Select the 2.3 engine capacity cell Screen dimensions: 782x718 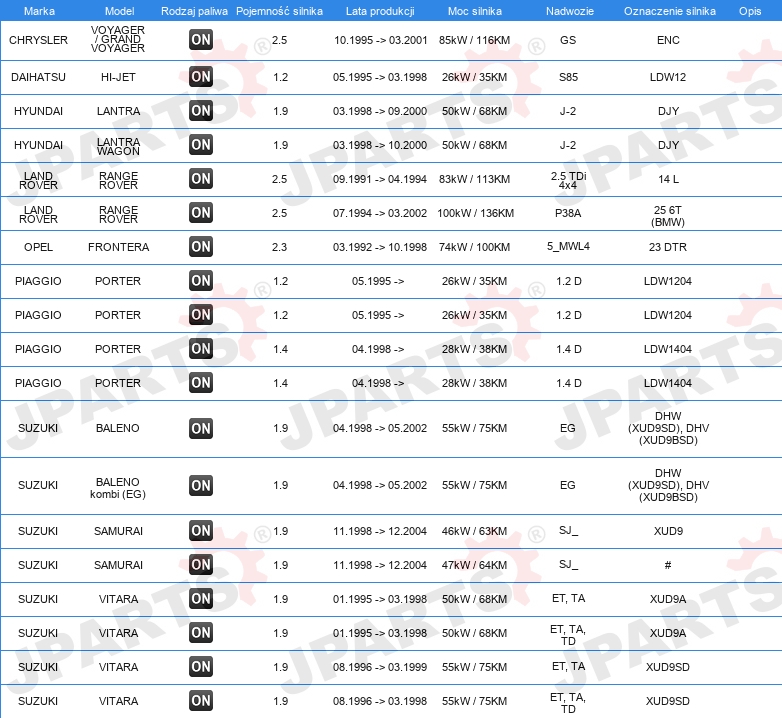tap(279, 247)
